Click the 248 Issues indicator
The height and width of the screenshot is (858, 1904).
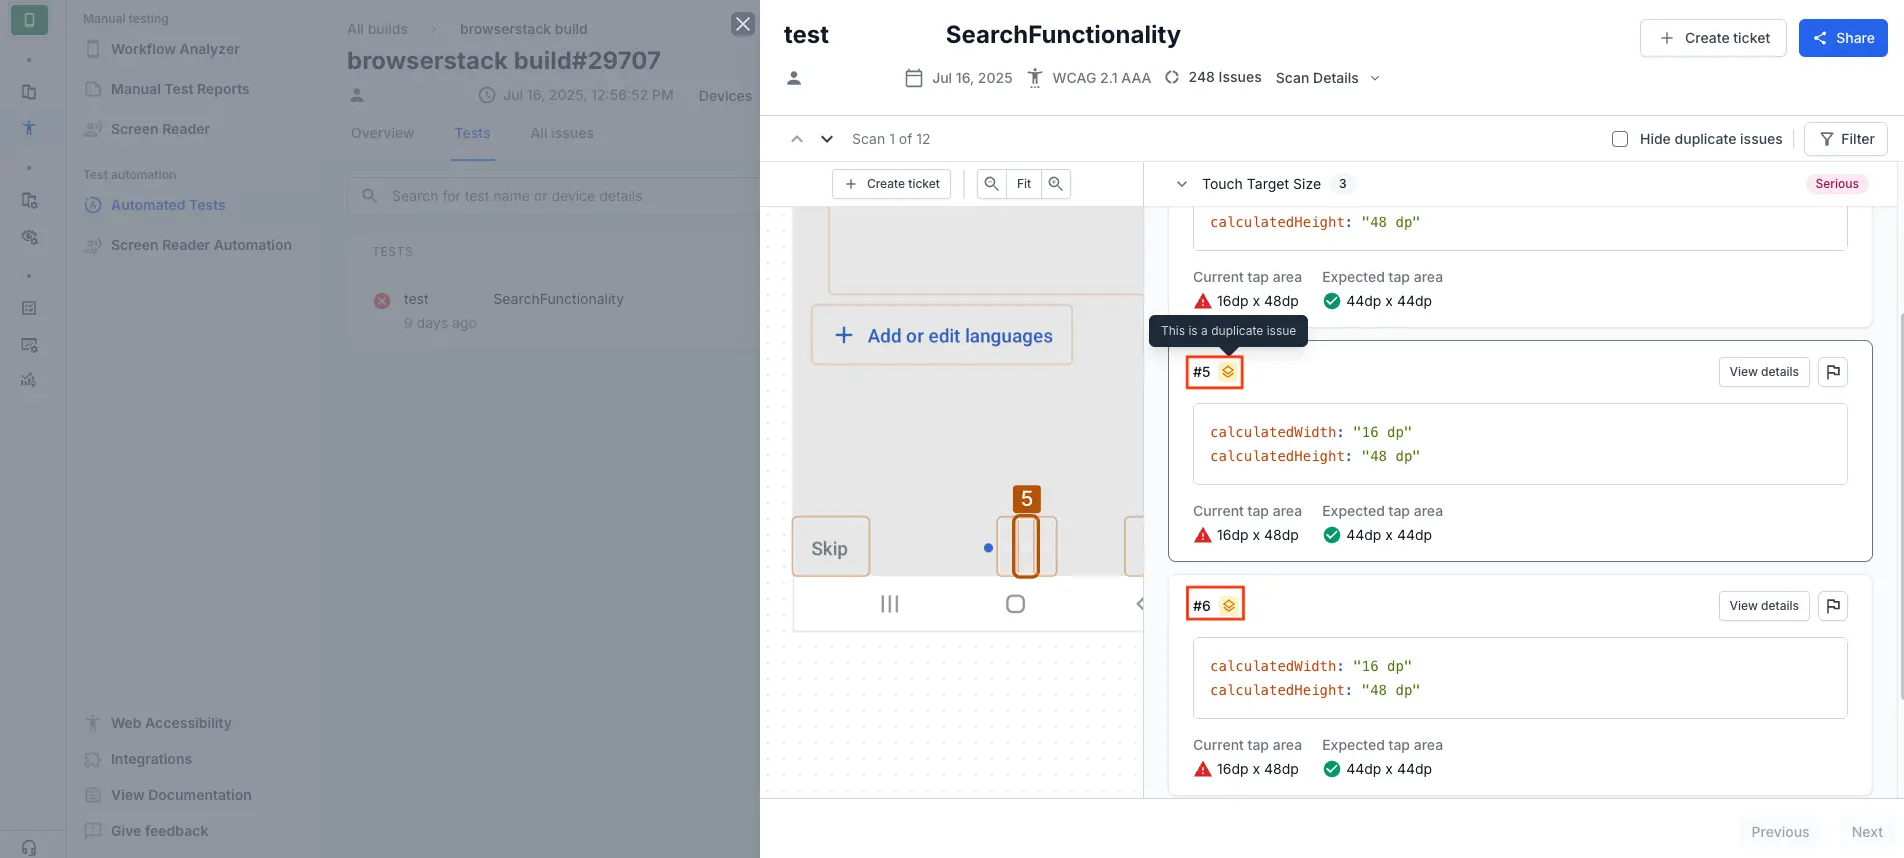click(1213, 78)
